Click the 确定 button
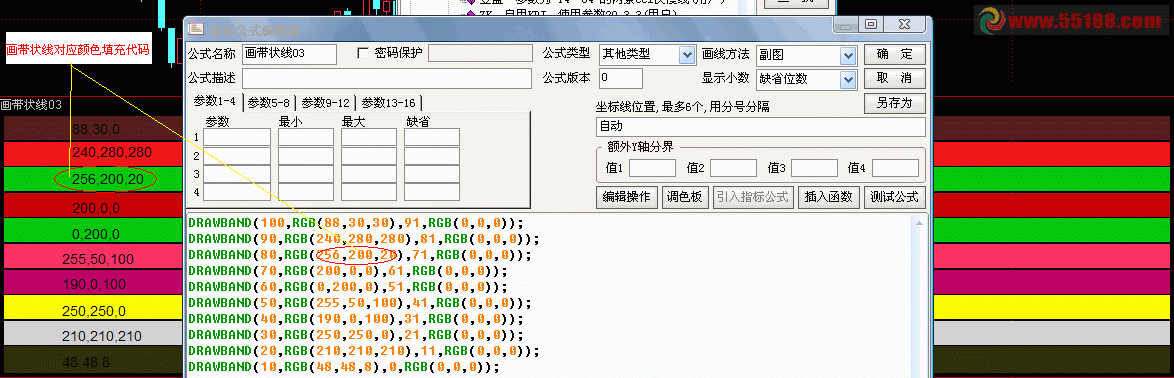Viewport: 1174px width, 378px height. 895,55
